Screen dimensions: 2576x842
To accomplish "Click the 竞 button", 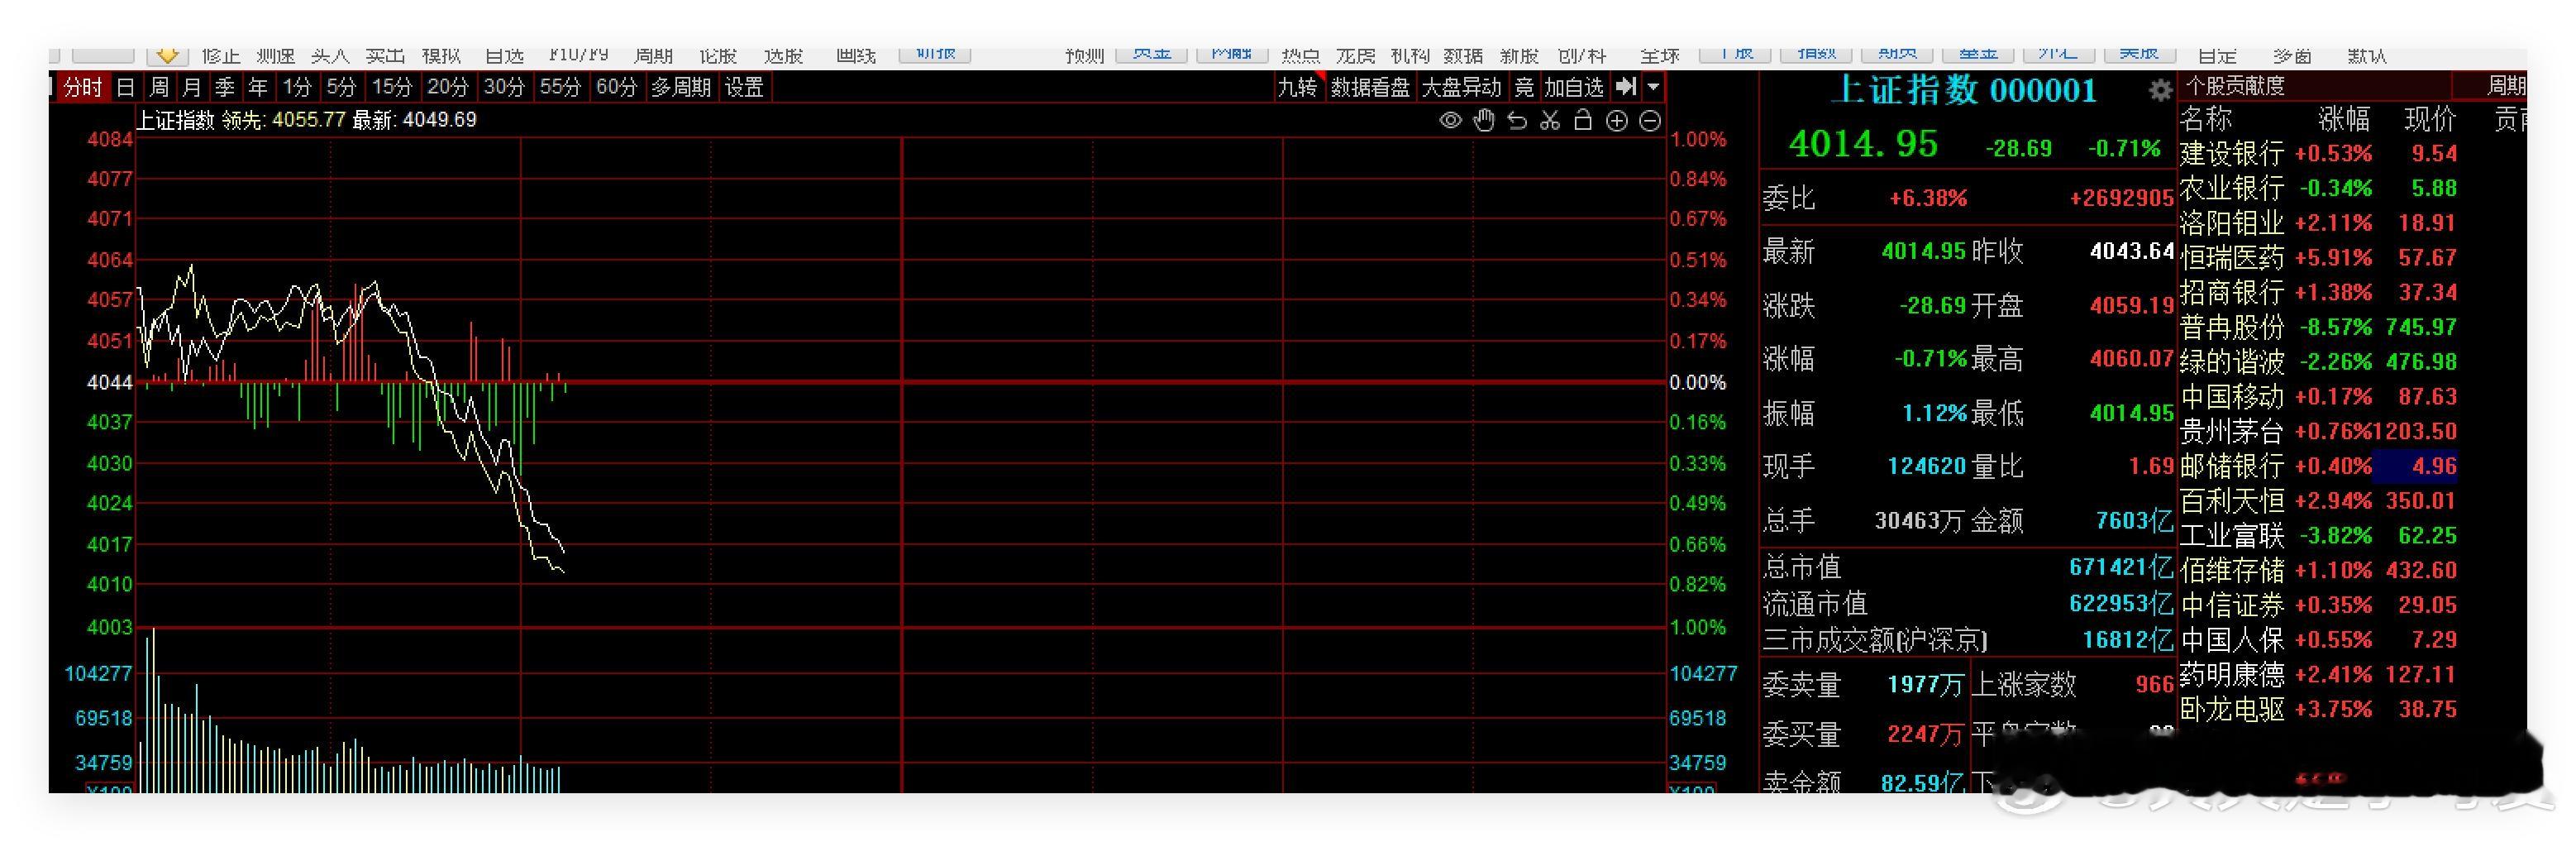I will point(1524,87).
